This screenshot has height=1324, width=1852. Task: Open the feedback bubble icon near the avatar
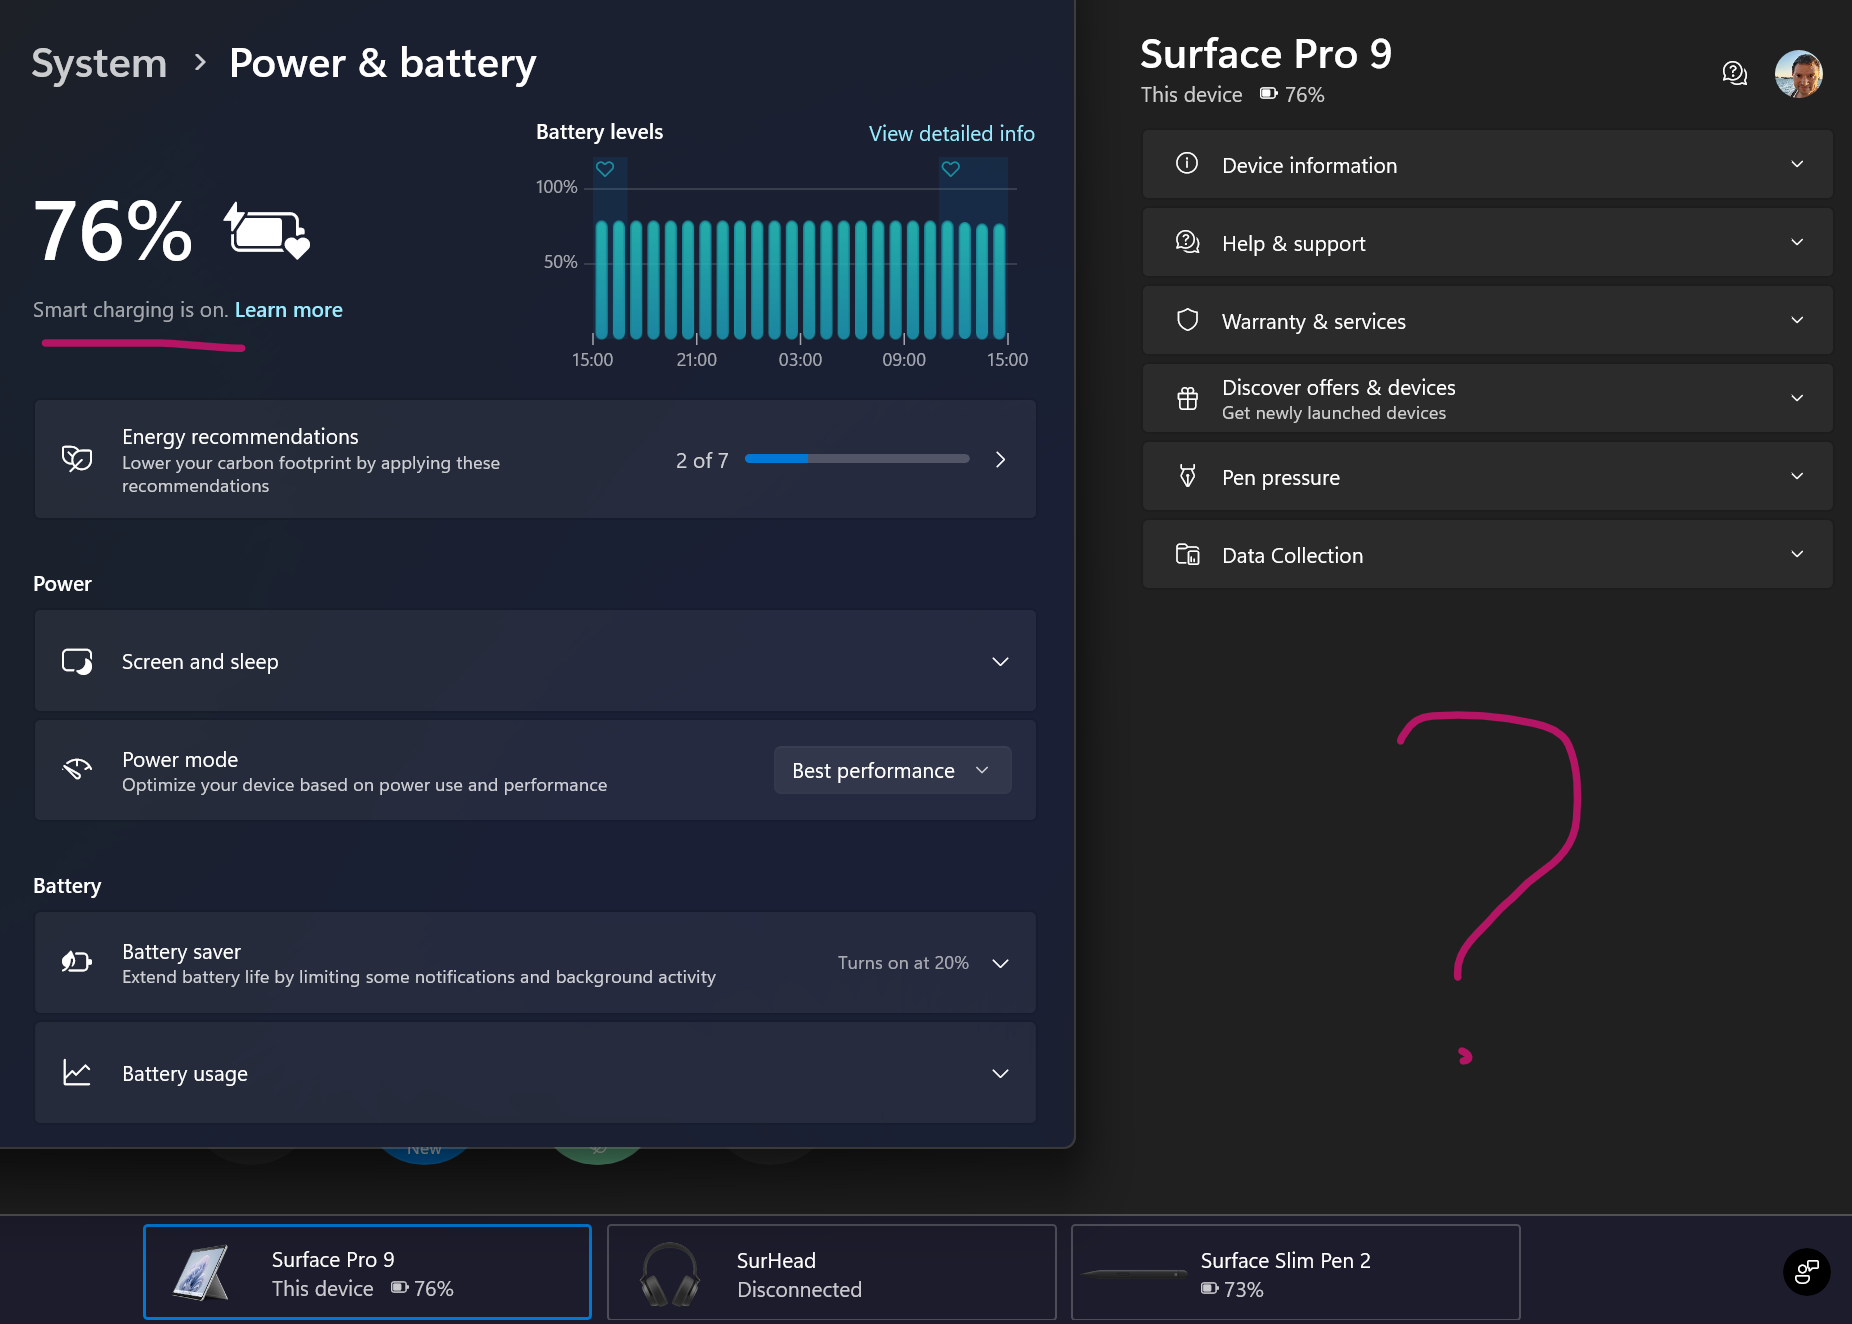[1735, 73]
